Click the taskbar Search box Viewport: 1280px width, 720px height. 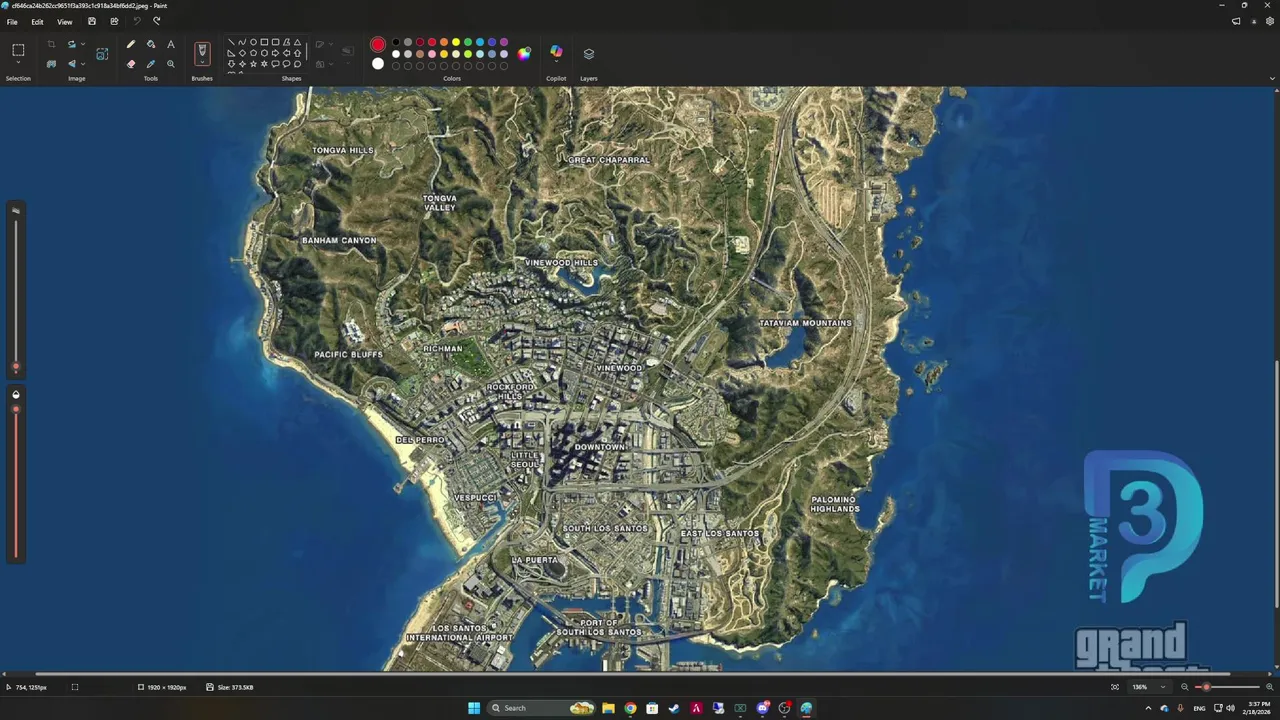coord(541,708)
